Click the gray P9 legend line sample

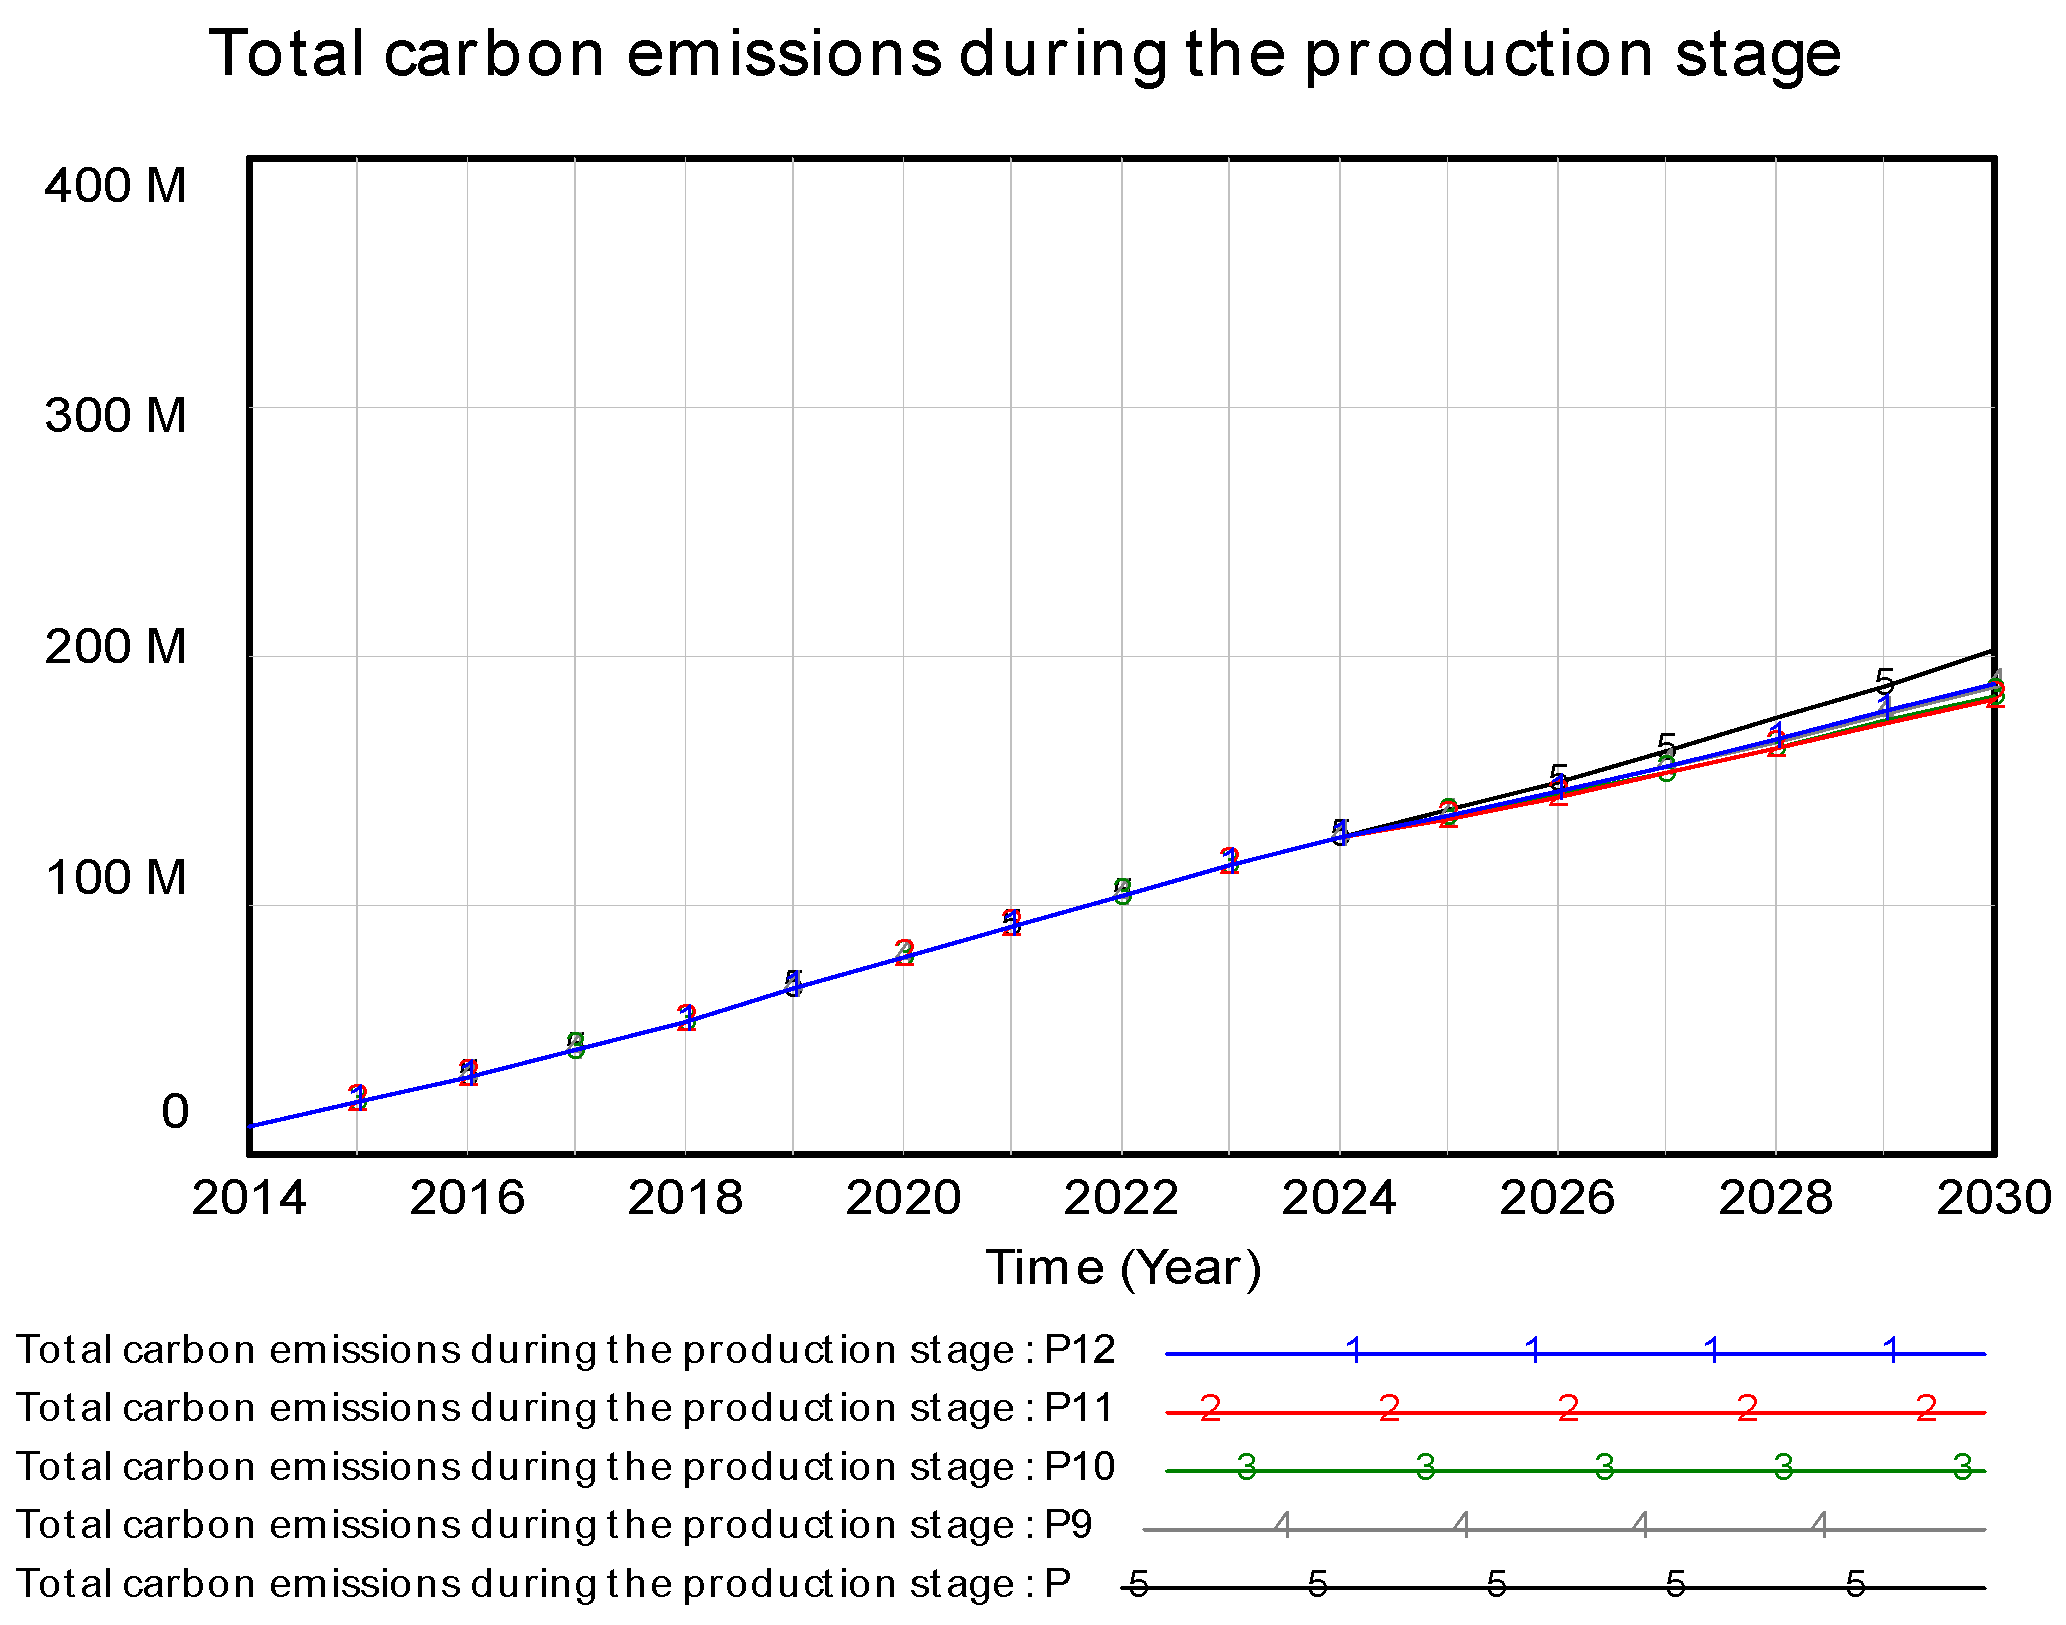pyautogui.click(x=1564, y=1528)
